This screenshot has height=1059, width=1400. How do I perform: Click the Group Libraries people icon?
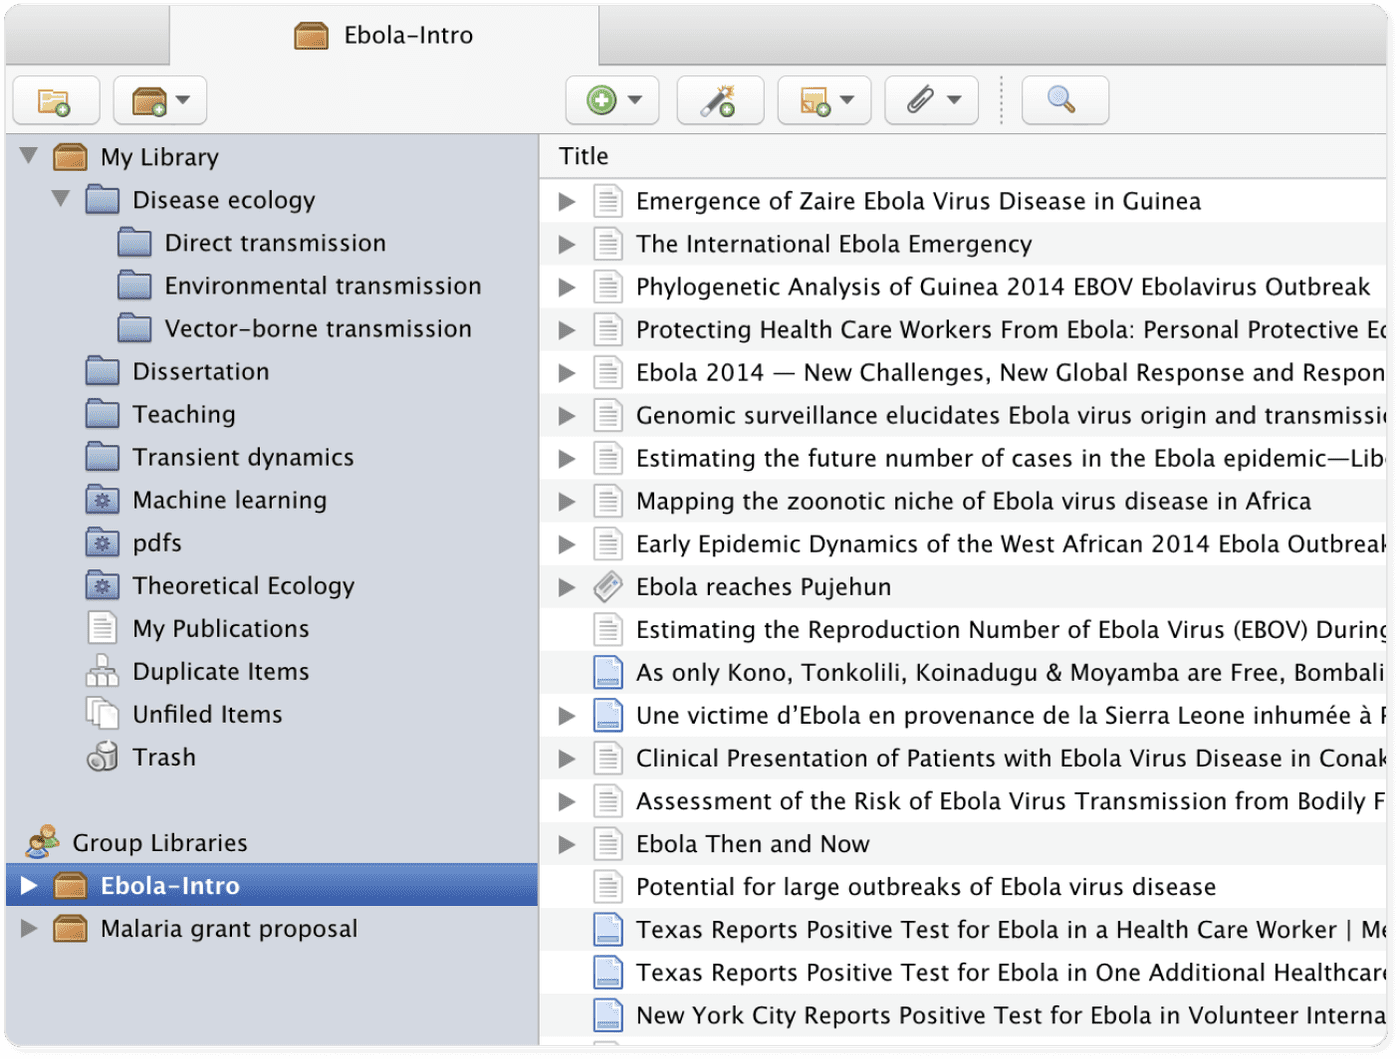point(44,841)
